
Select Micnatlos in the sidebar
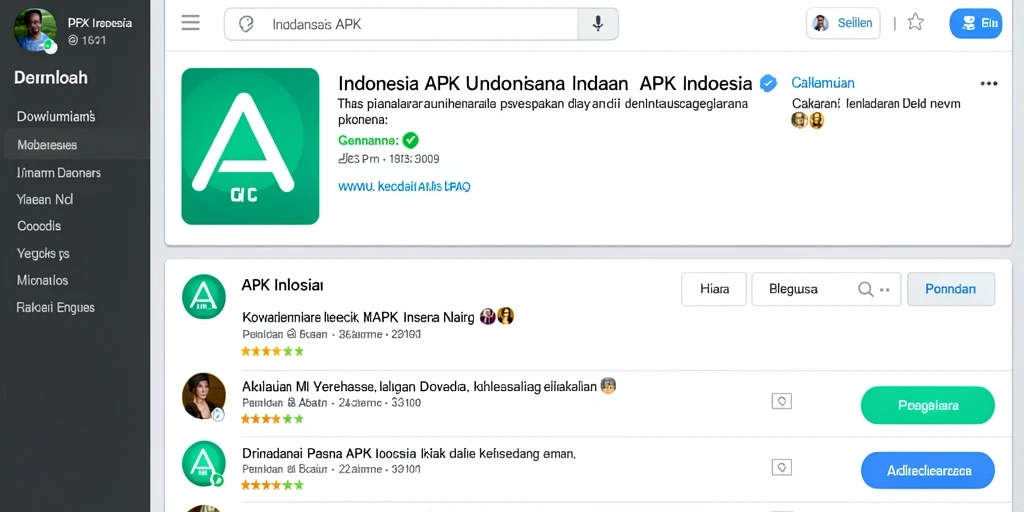(x=42, y=280)
